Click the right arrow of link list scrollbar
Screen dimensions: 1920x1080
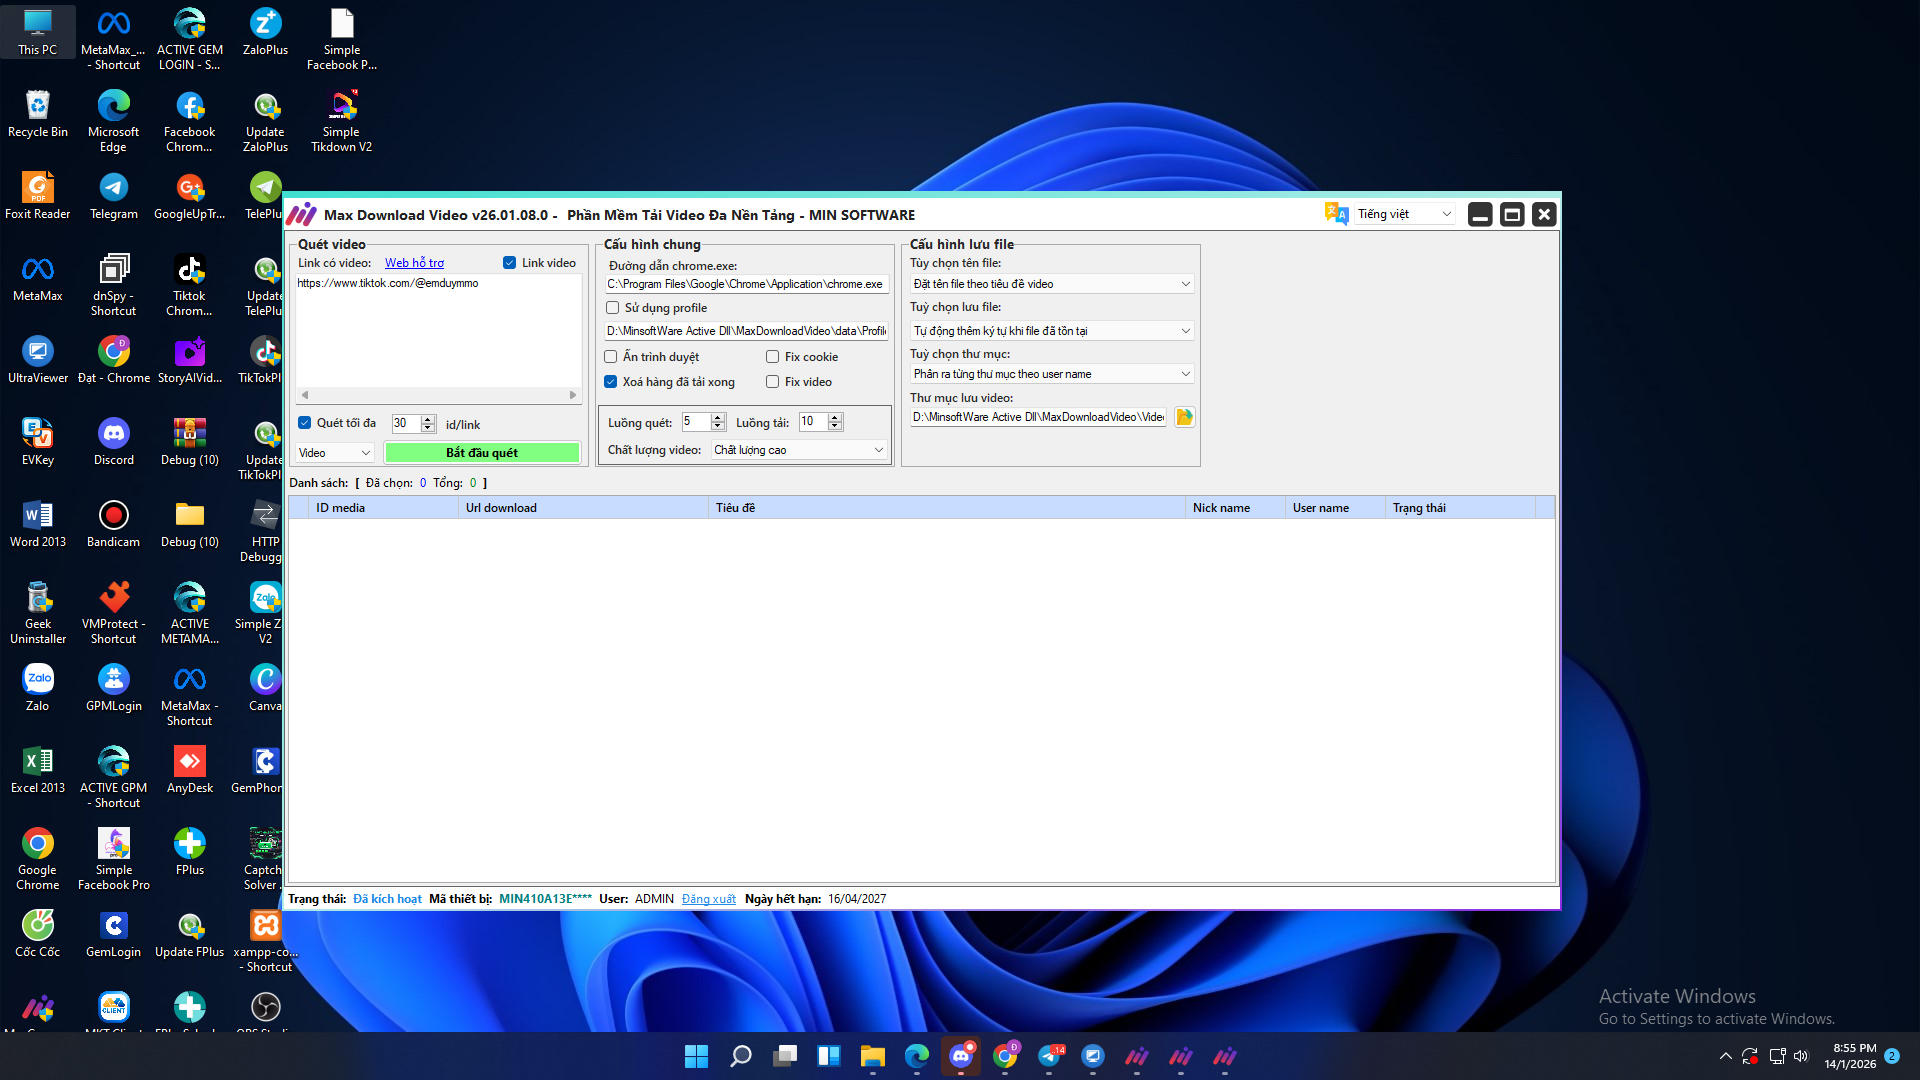573,395
